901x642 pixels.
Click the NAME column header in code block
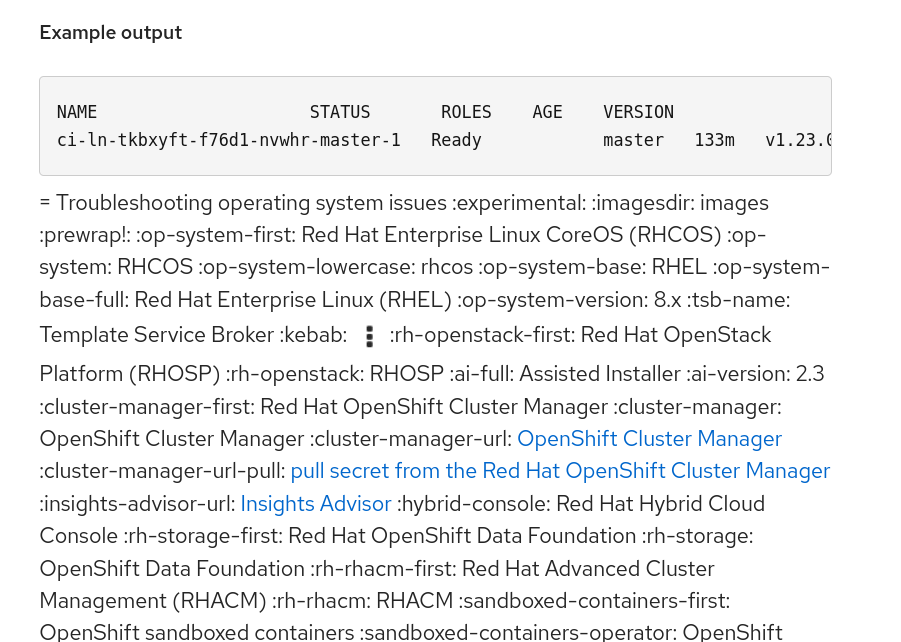[77, 112]
